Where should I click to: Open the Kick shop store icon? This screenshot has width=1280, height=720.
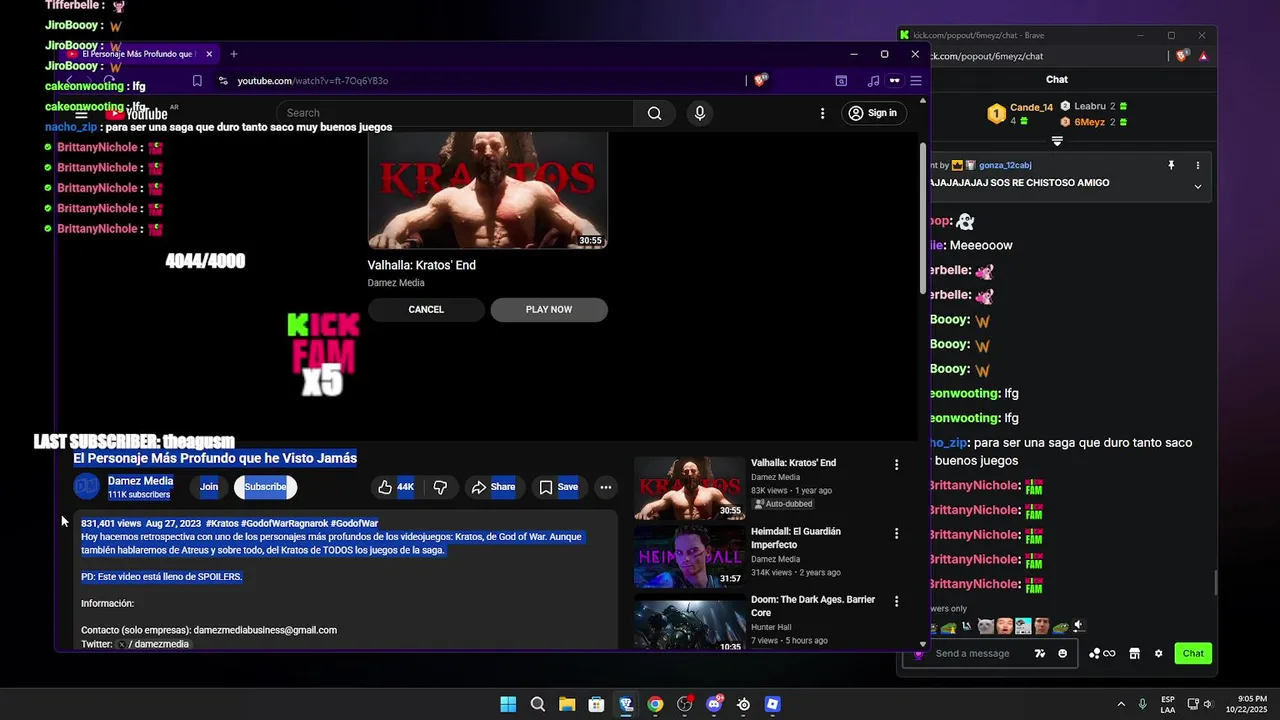1134,653
